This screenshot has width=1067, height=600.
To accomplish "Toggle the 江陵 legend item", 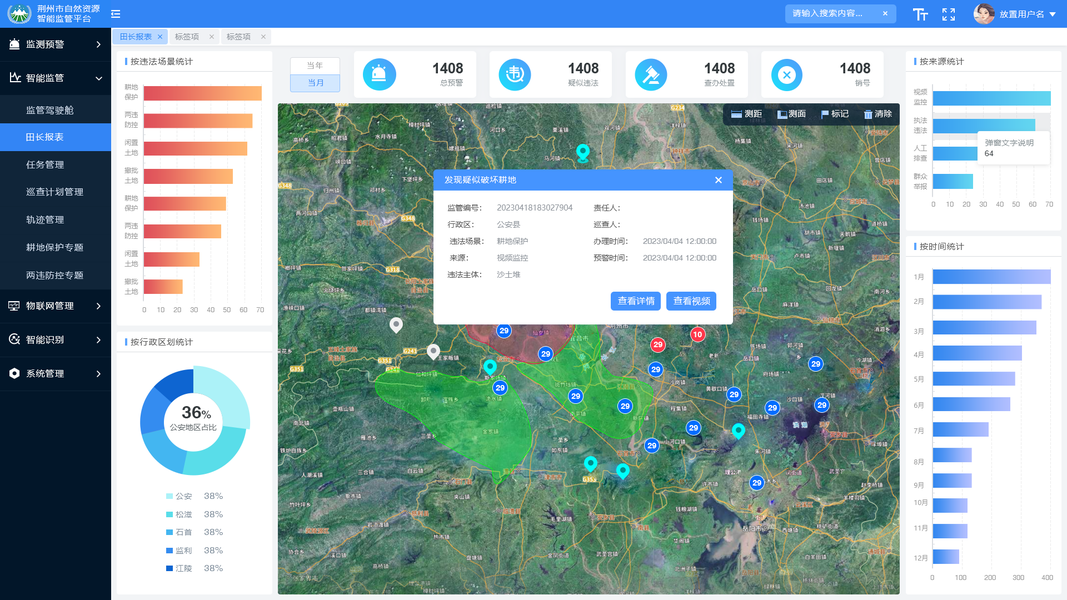I will tap(195, 569).
